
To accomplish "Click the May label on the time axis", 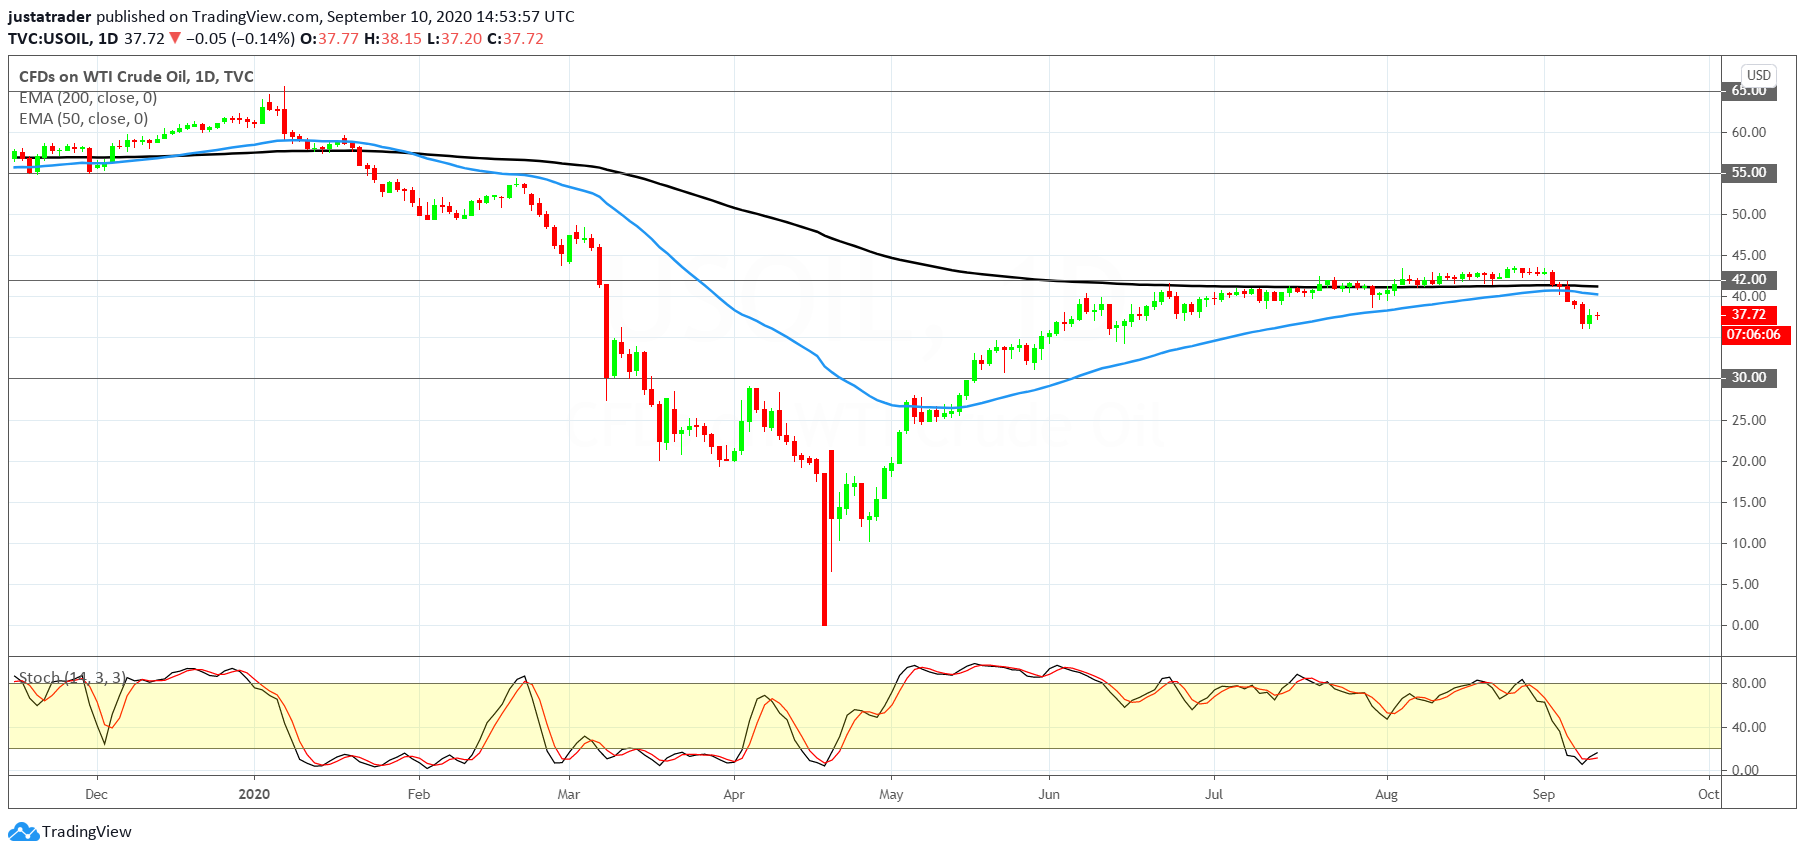I will click(x=891, y=795).
